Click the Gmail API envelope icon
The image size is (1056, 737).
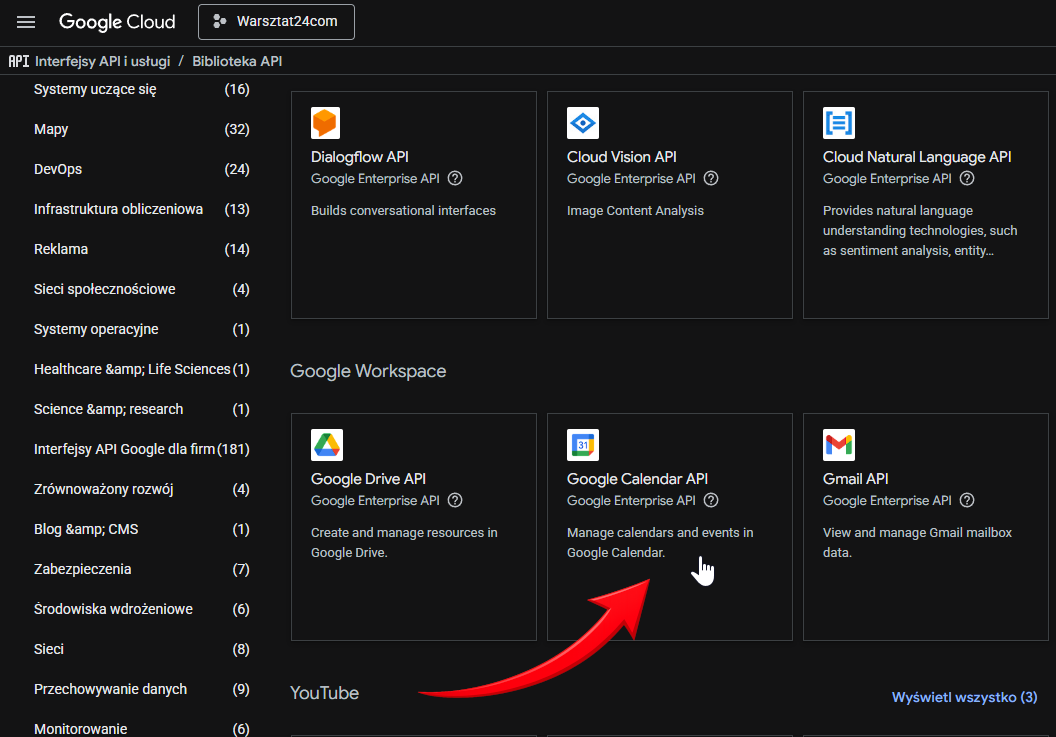pos(838,445)
